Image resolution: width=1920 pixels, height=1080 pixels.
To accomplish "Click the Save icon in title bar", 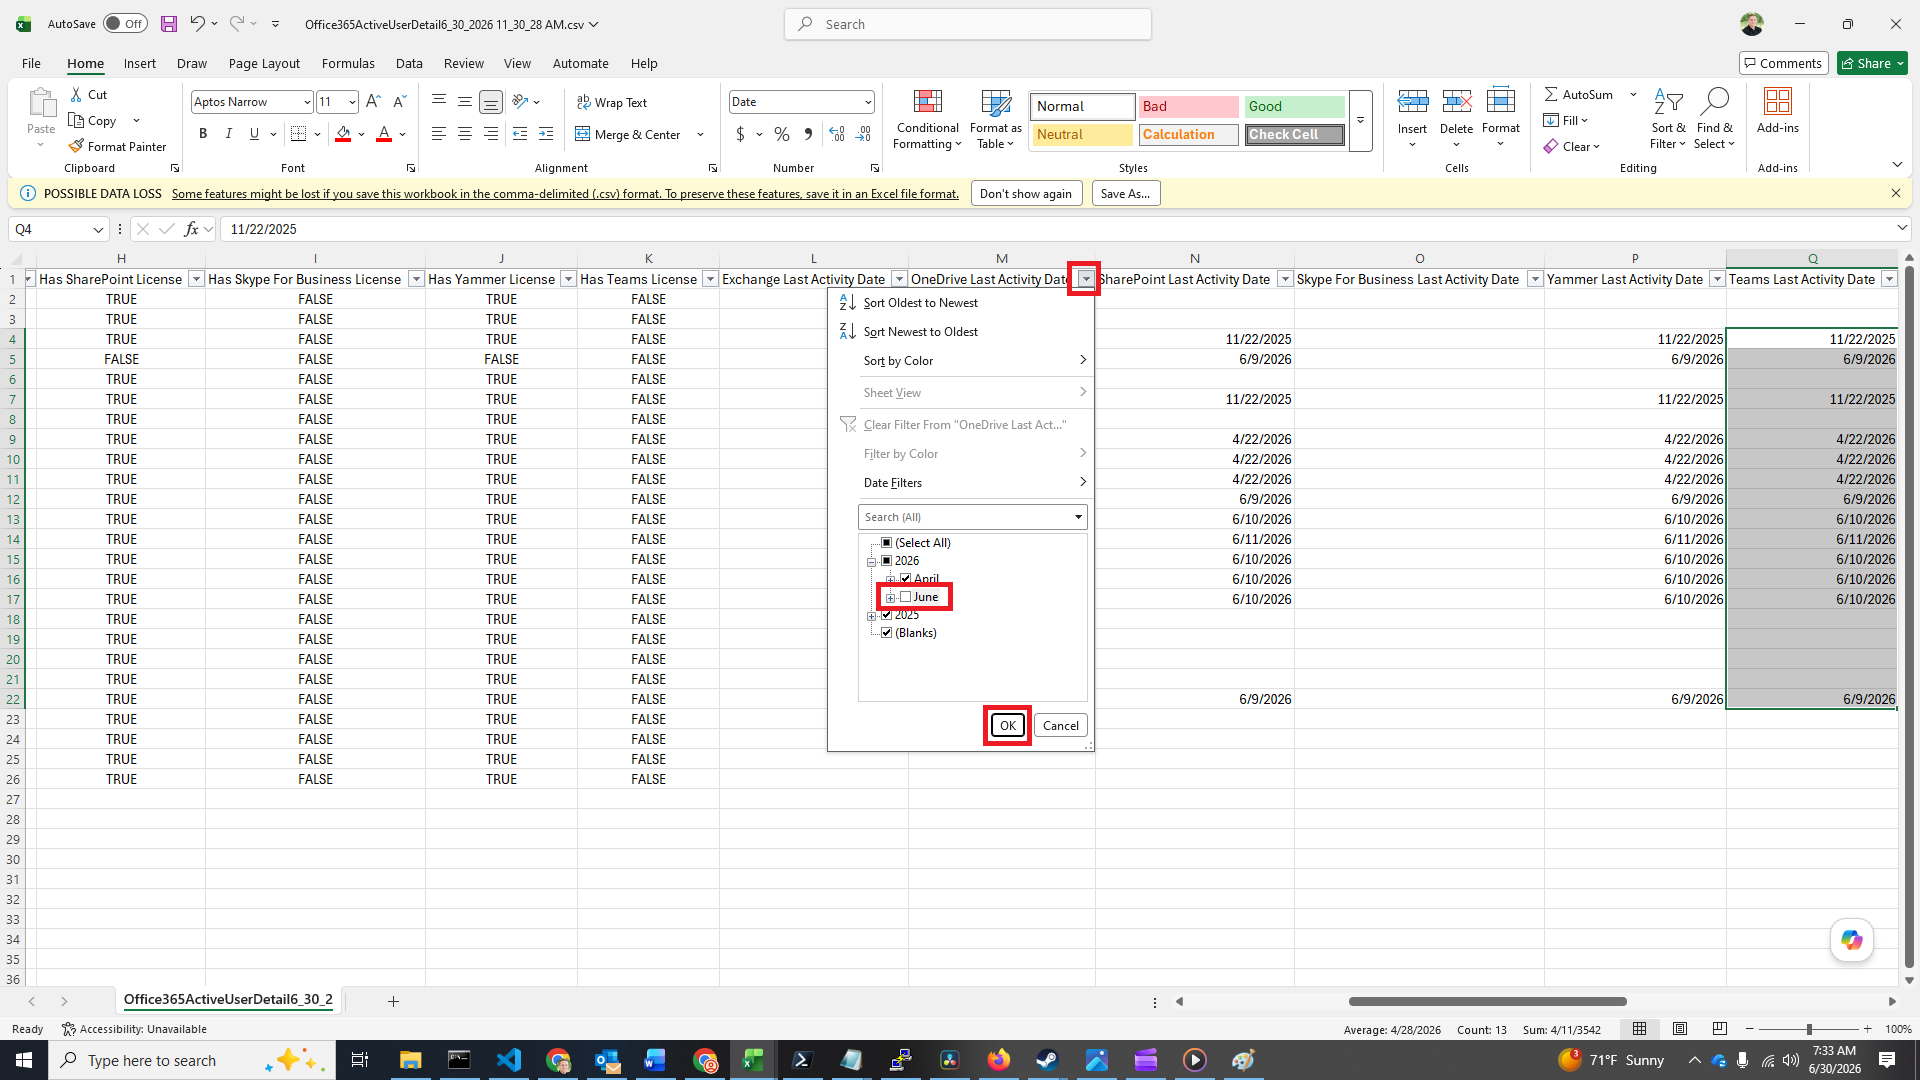I will (169, 24).
